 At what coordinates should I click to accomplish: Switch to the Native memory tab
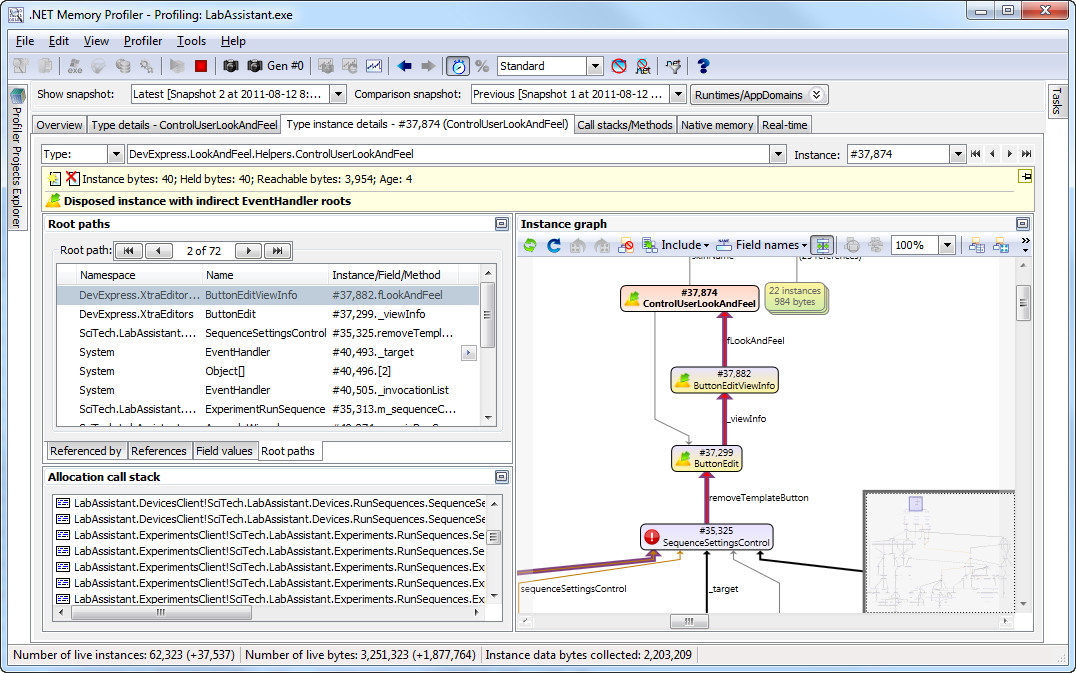(717, 125)
